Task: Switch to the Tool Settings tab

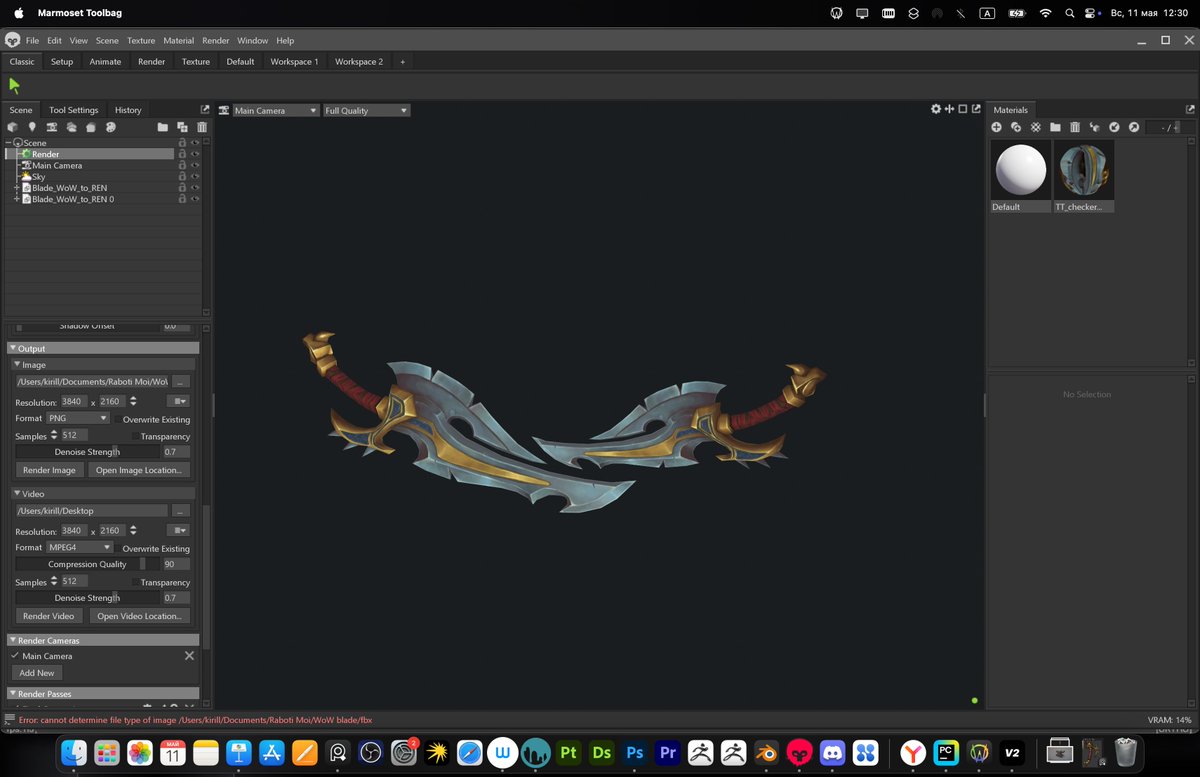Action: point(74,110)
